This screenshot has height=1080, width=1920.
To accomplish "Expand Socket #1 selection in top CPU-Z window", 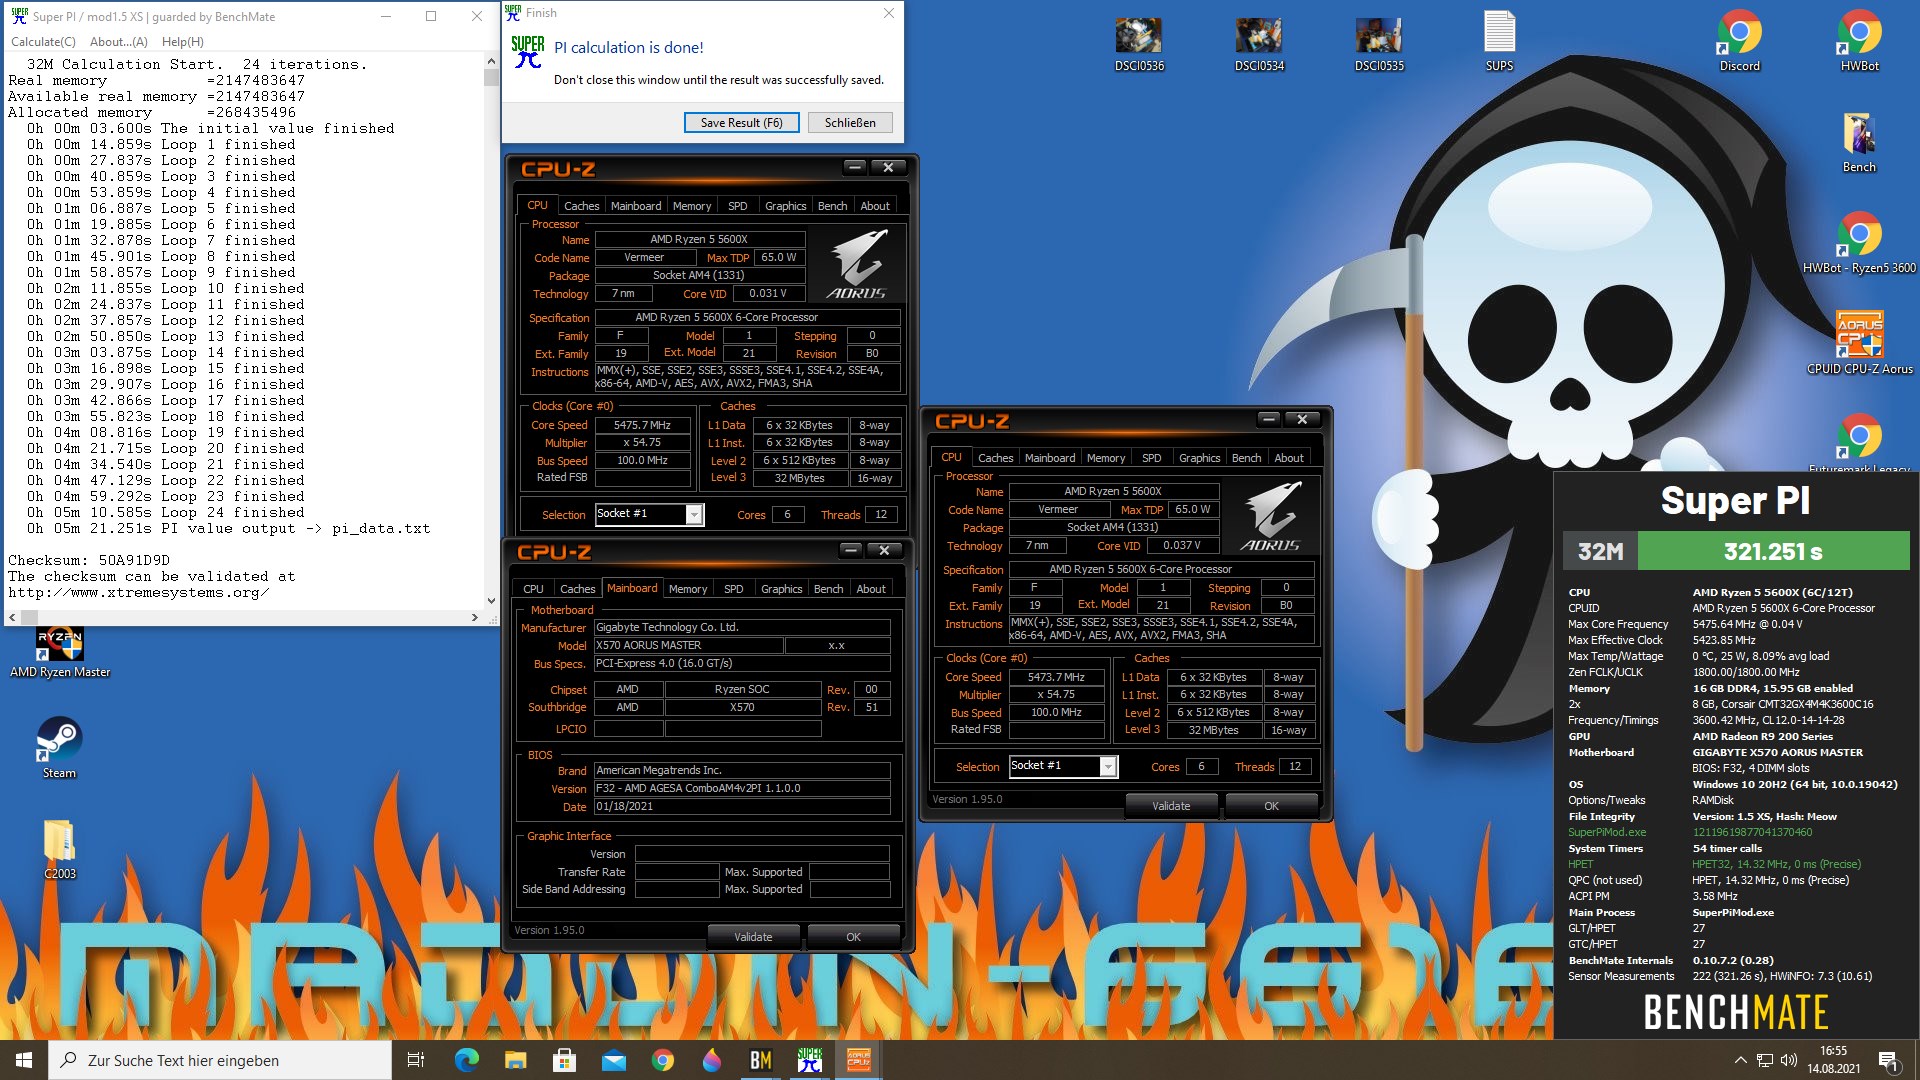I will click(x=693, y=514).
